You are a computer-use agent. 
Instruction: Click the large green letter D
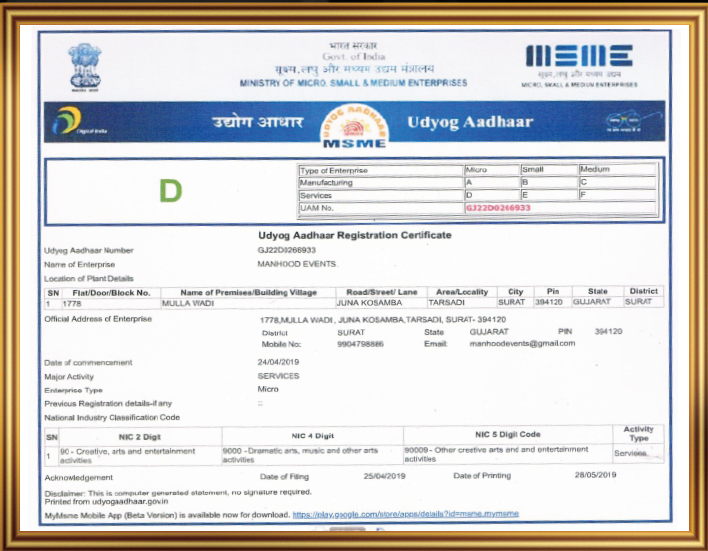click(170, 191)
